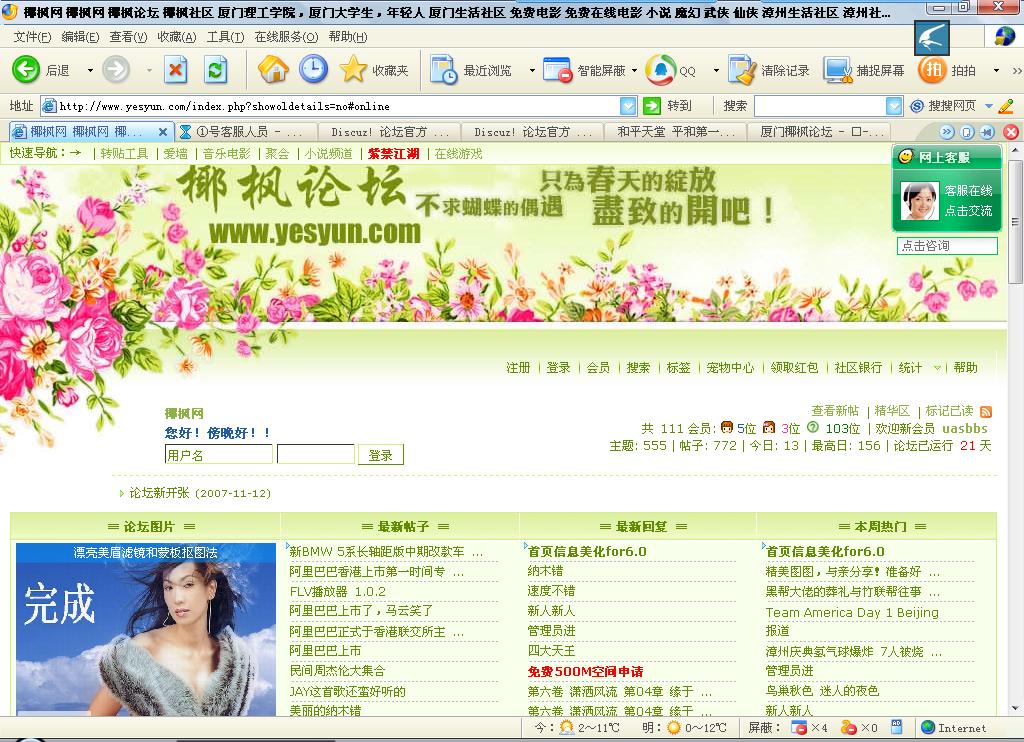Close the 椰枫网 browser tab

click(163, 132)
